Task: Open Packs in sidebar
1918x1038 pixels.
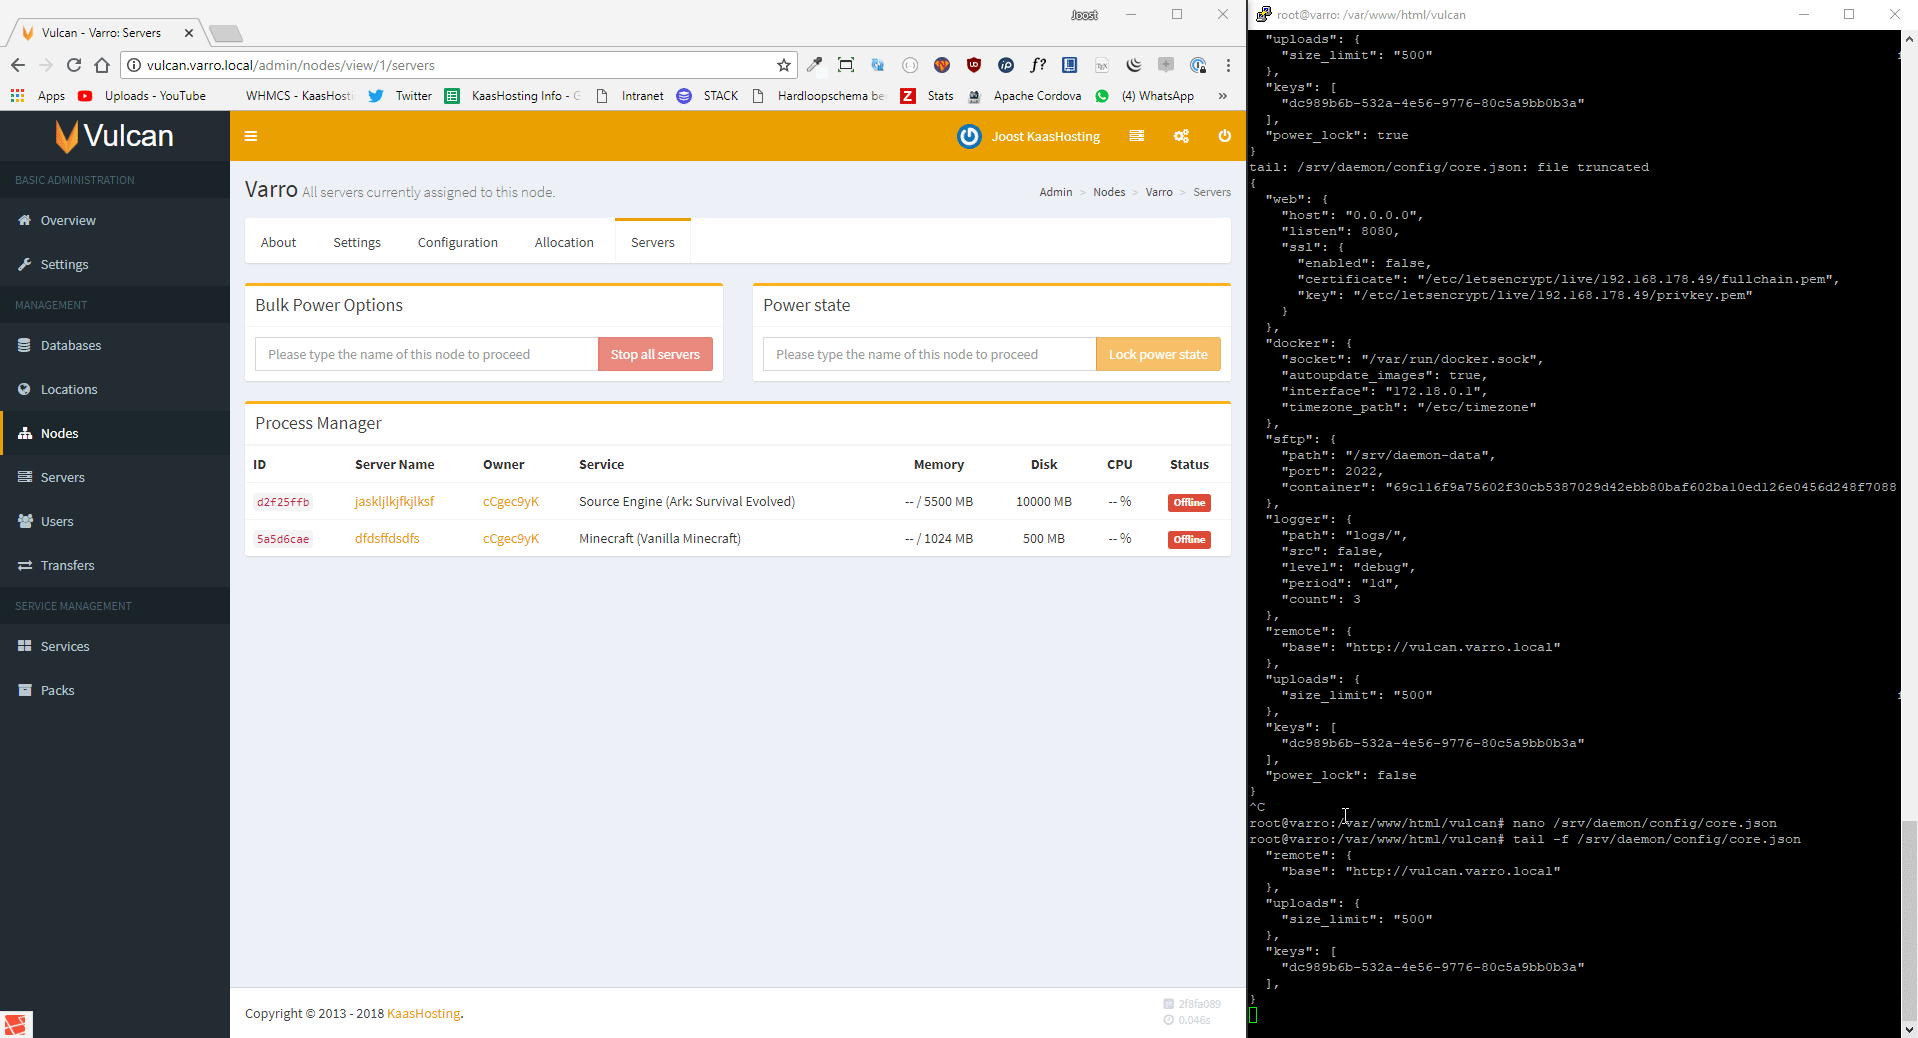Action: (x=57, y=690)
